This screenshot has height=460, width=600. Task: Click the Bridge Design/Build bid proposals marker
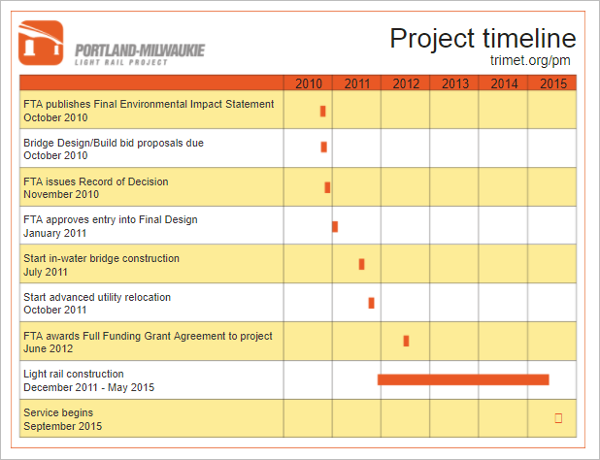324,147
